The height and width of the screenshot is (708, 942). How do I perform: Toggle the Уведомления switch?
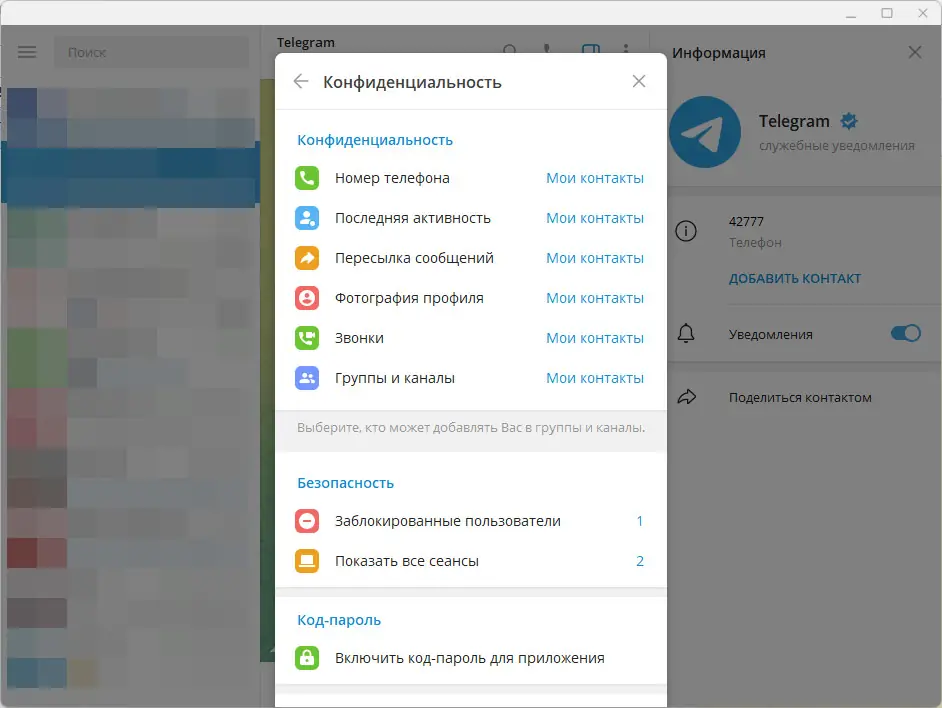[906, 334]
